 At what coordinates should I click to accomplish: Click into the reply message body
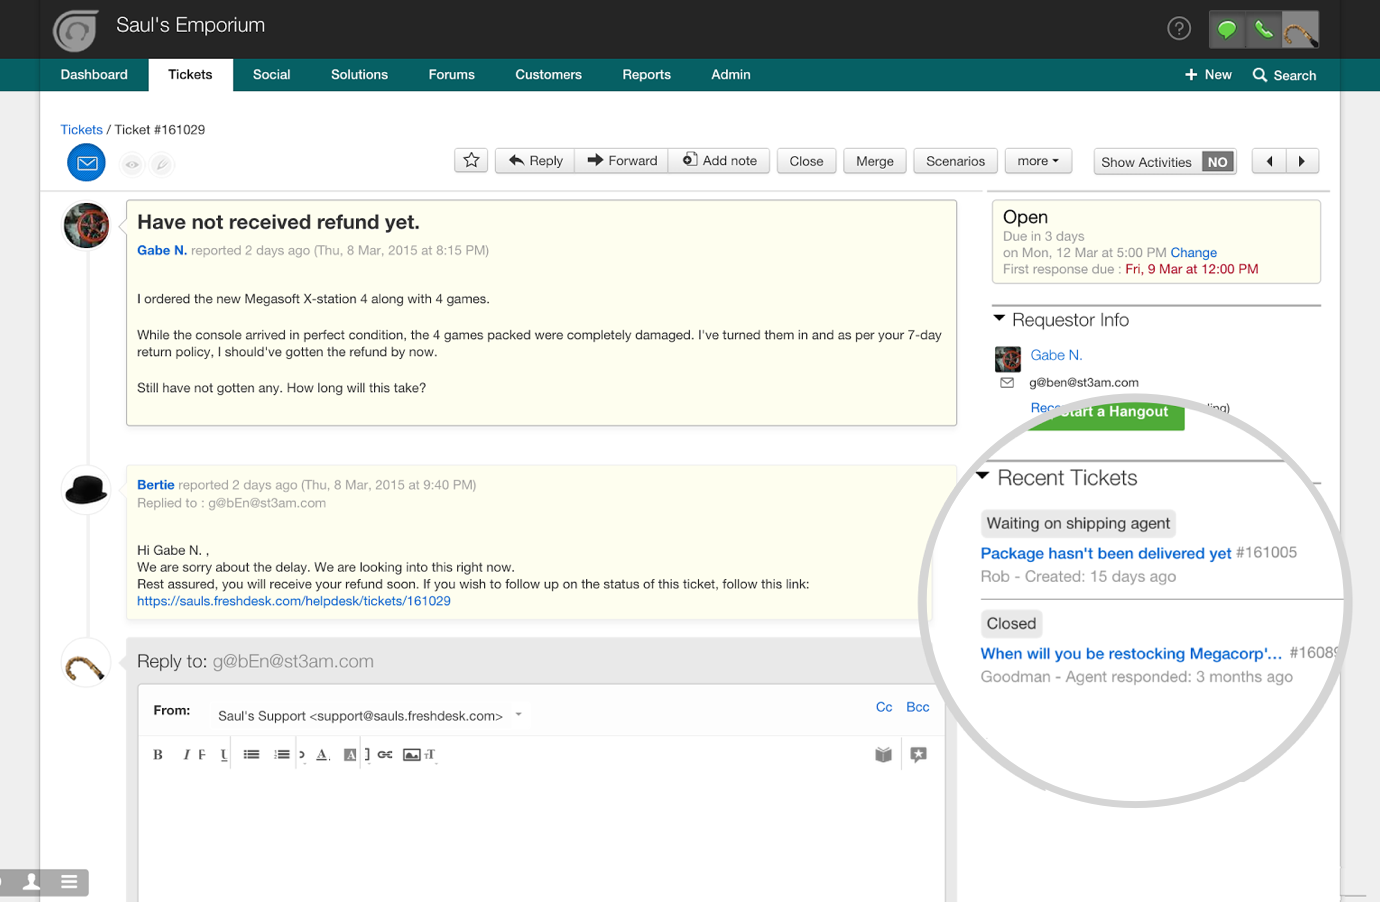[x=541, y=835]
